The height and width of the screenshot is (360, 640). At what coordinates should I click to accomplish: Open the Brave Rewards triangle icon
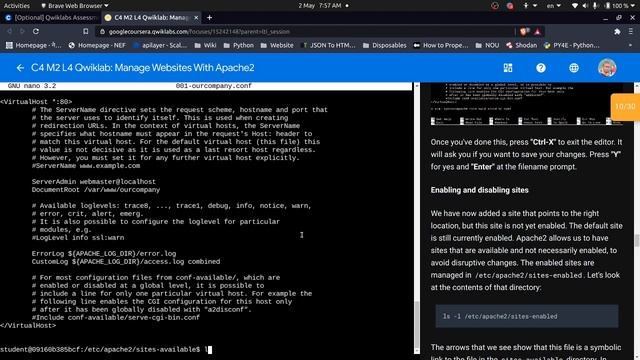pos(538,31)
